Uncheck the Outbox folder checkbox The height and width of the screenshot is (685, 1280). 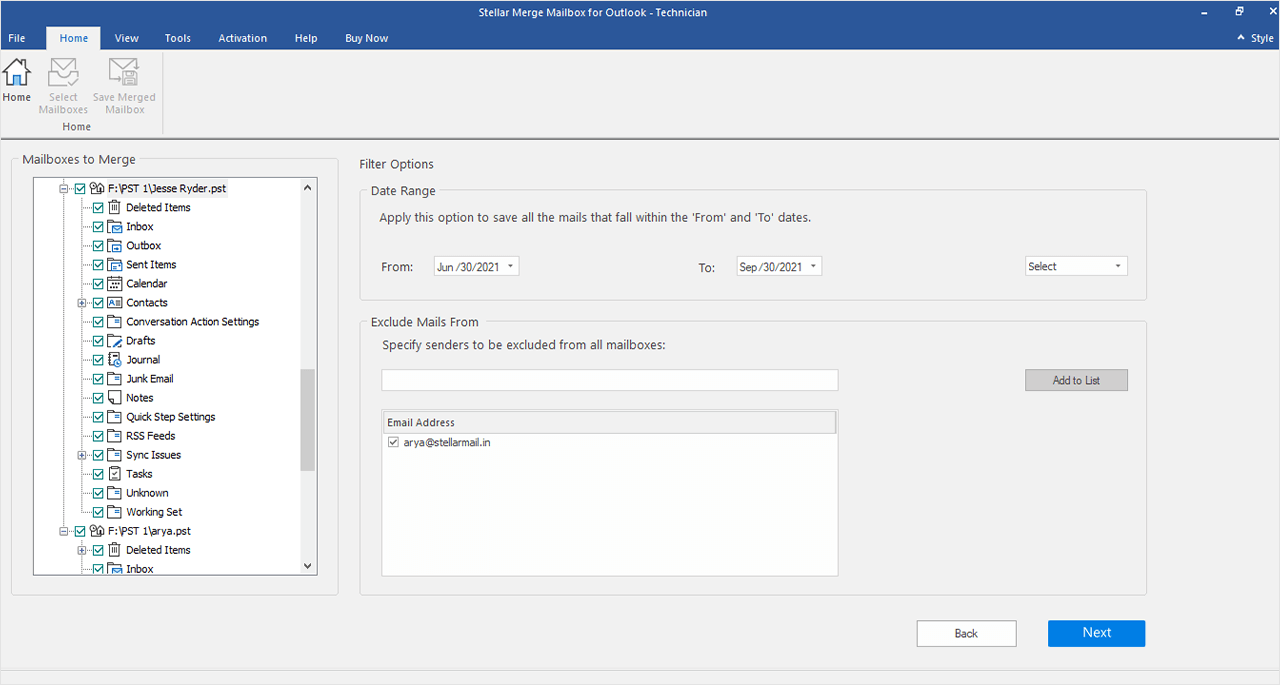[98, 245]
